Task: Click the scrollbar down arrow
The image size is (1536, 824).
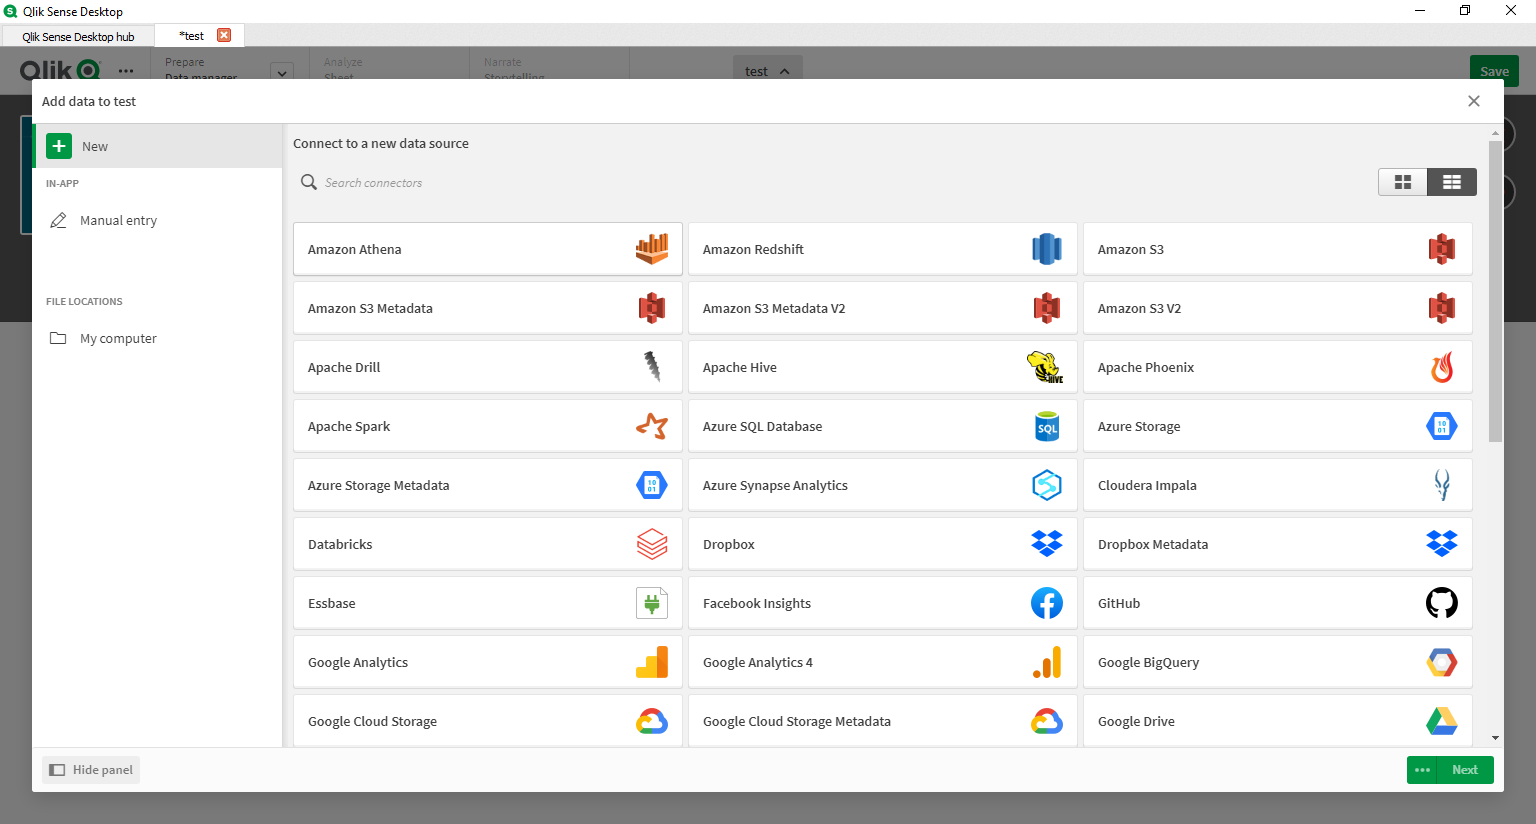Action: pos(1495,738)
